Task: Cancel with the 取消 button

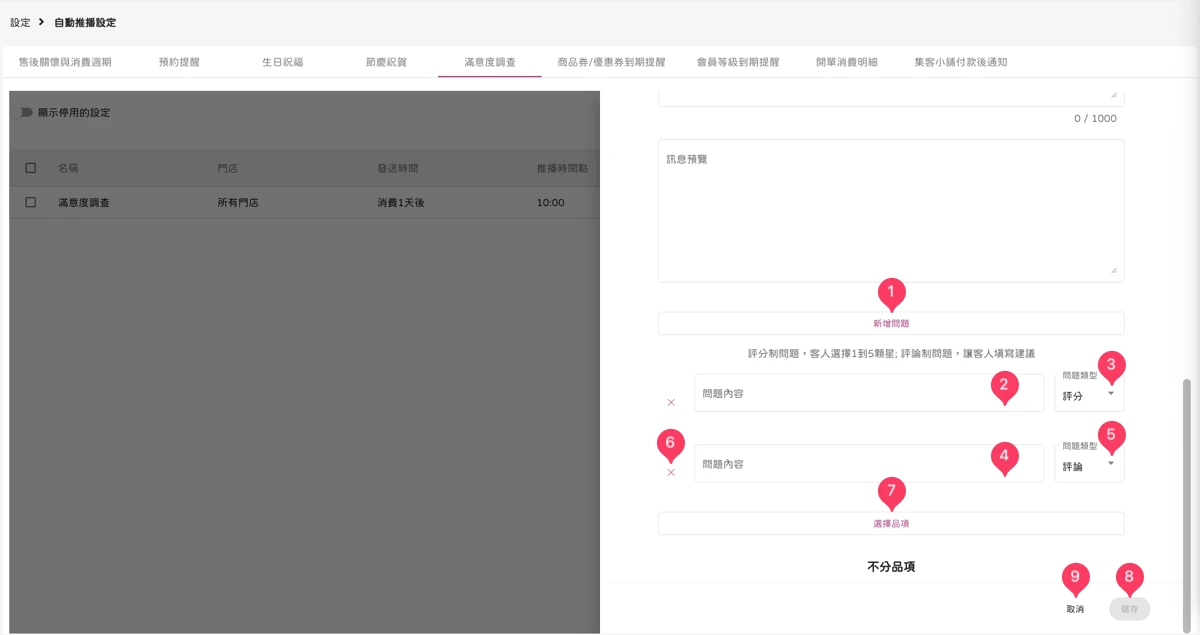Action: click(x=1075, y=609)
